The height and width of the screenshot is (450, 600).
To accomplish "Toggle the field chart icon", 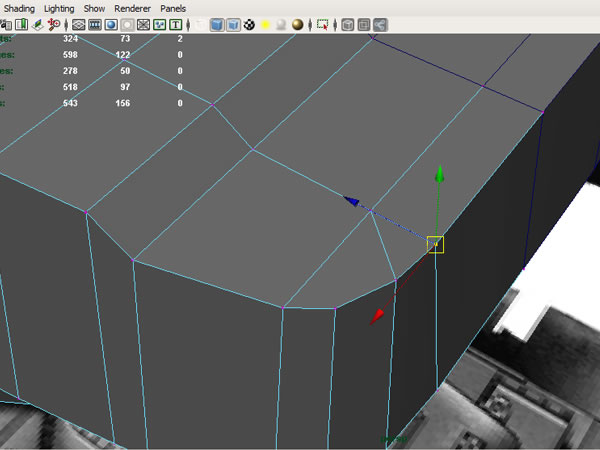I will point(143,25).
